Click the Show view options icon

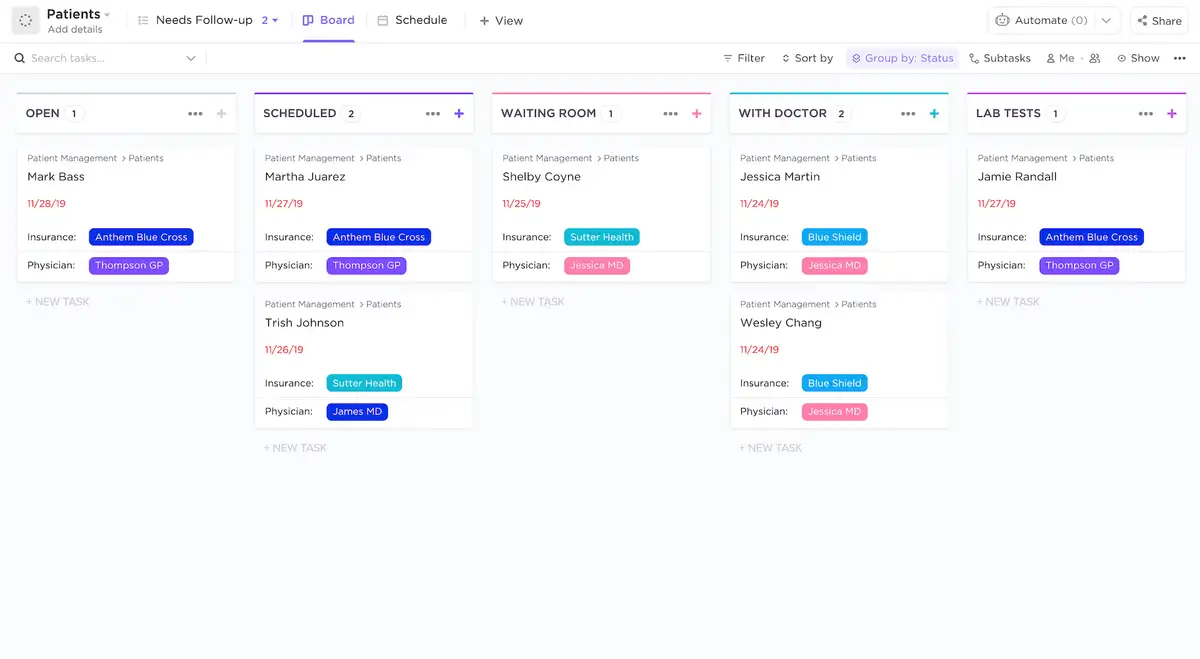[1121, 58]
